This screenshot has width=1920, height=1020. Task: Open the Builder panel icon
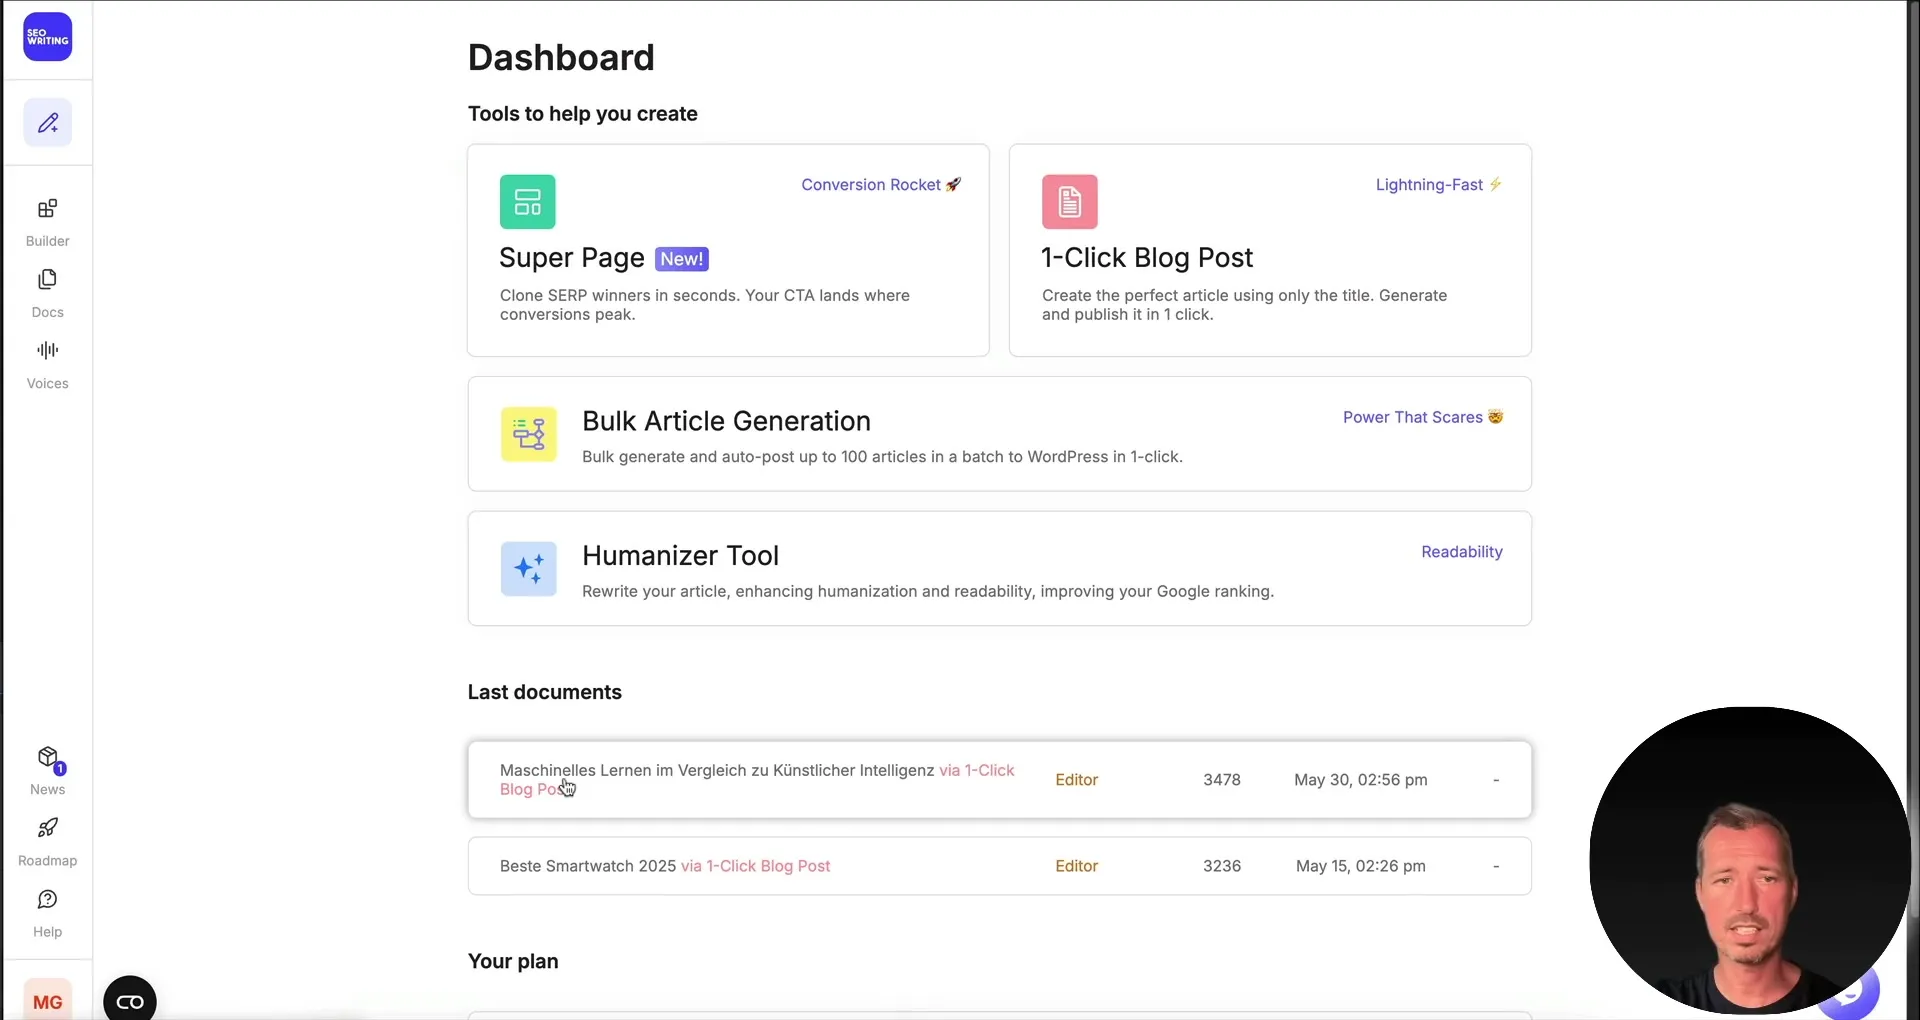tap(46, 209)
